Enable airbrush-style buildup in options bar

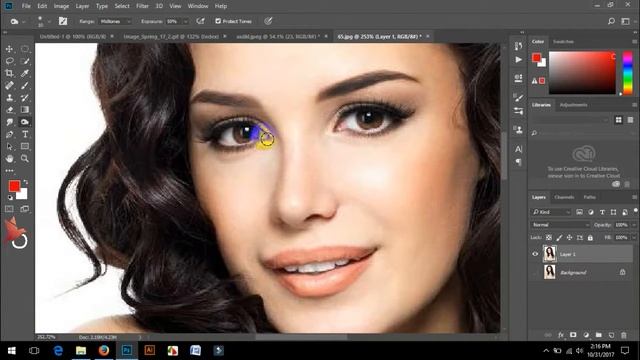pos(200,21)
